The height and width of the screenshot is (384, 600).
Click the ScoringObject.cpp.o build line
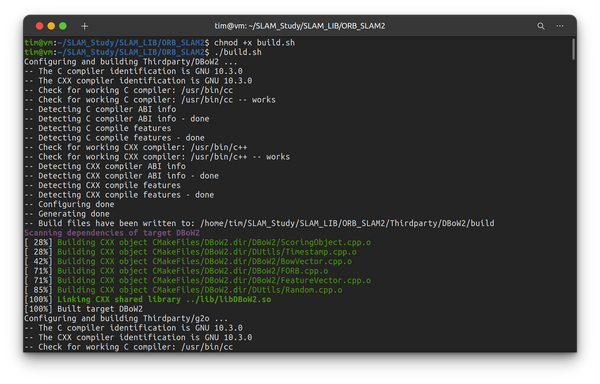point(197,242)
